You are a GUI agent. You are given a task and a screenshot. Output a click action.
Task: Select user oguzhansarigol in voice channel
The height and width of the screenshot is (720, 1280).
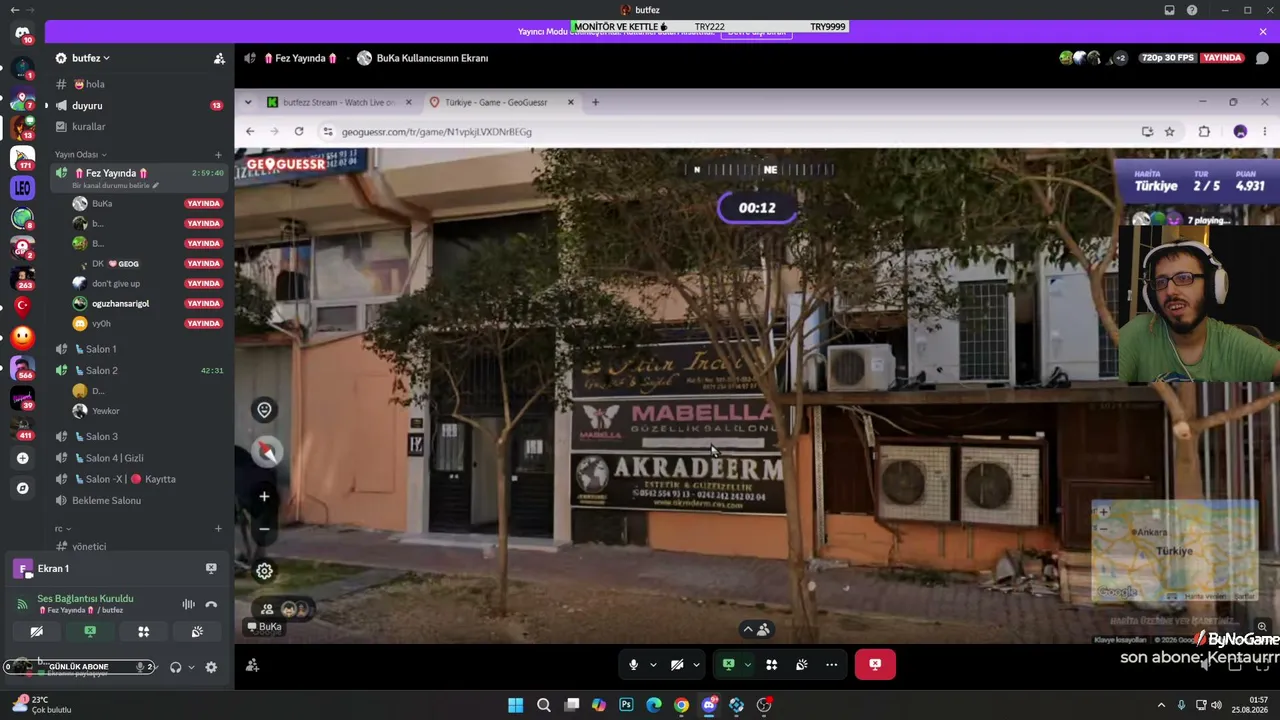[120, 303]
